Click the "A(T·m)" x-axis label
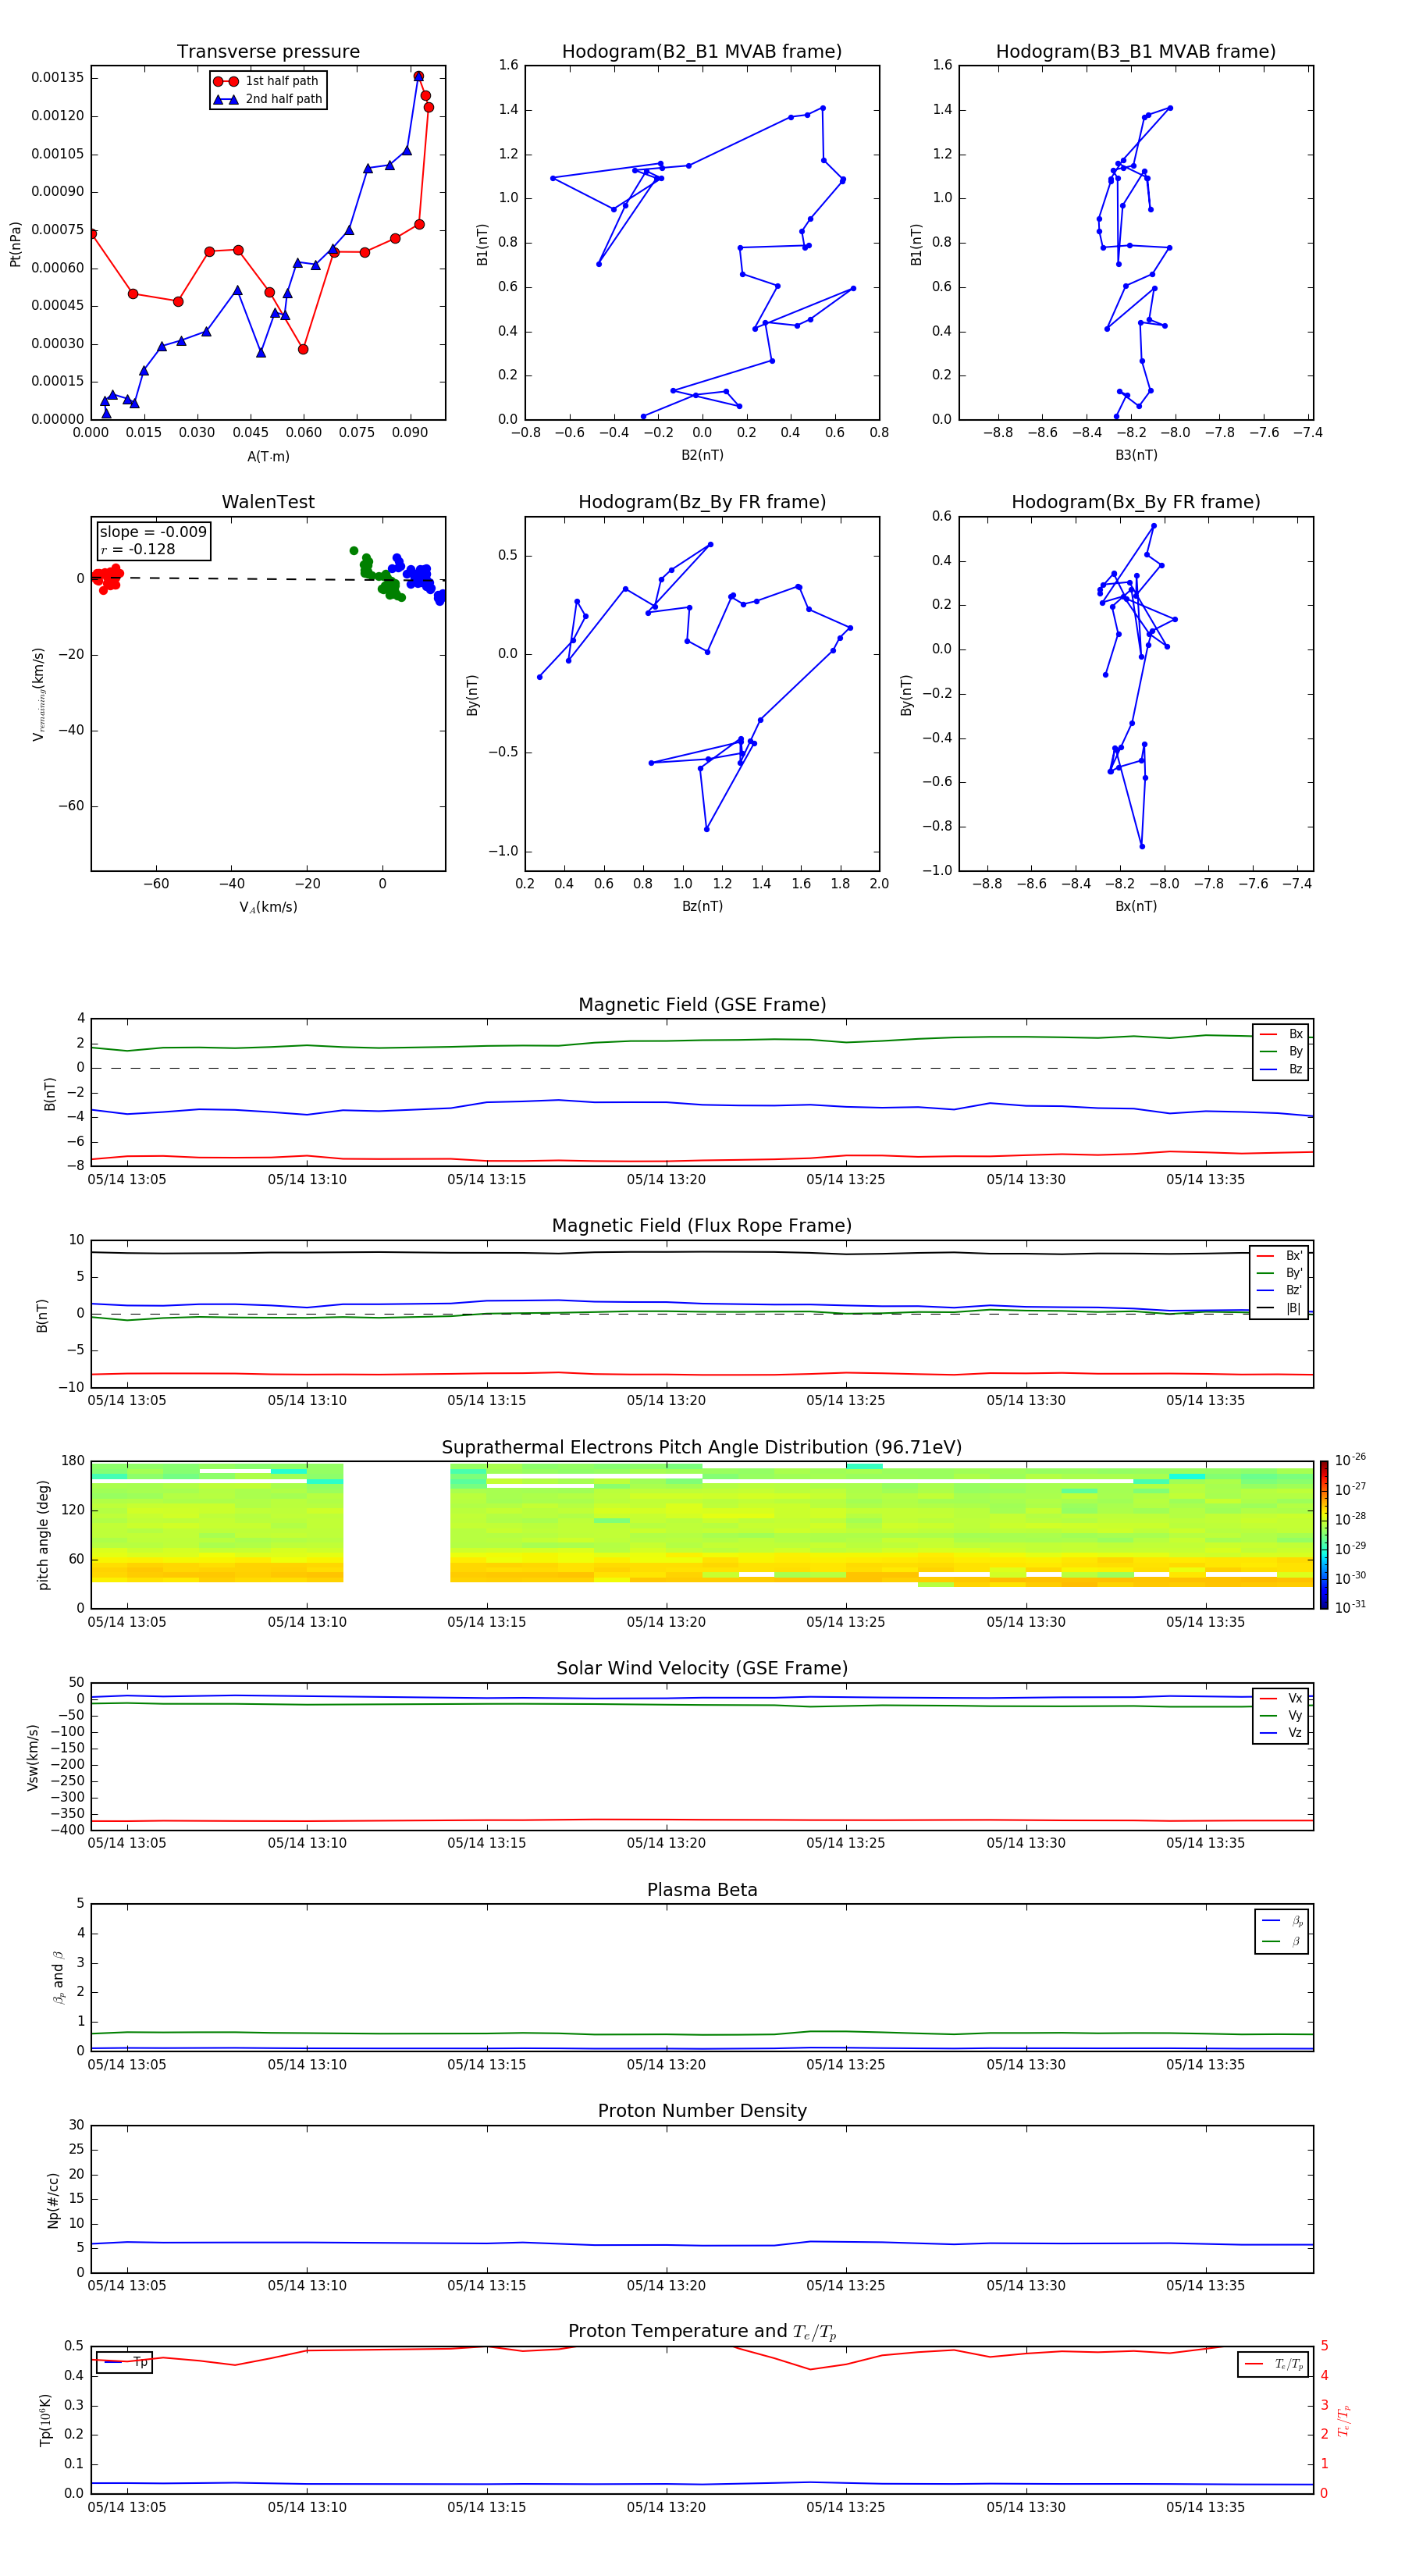 268,456
